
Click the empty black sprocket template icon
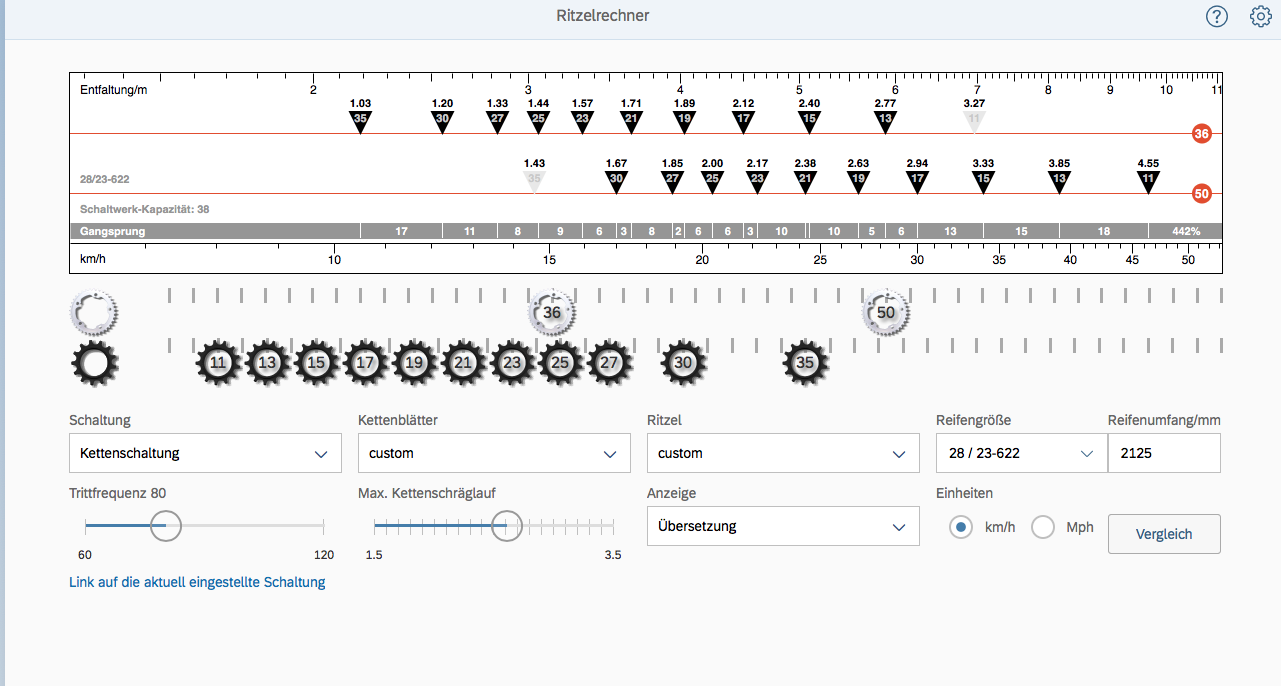pos(94,363)
